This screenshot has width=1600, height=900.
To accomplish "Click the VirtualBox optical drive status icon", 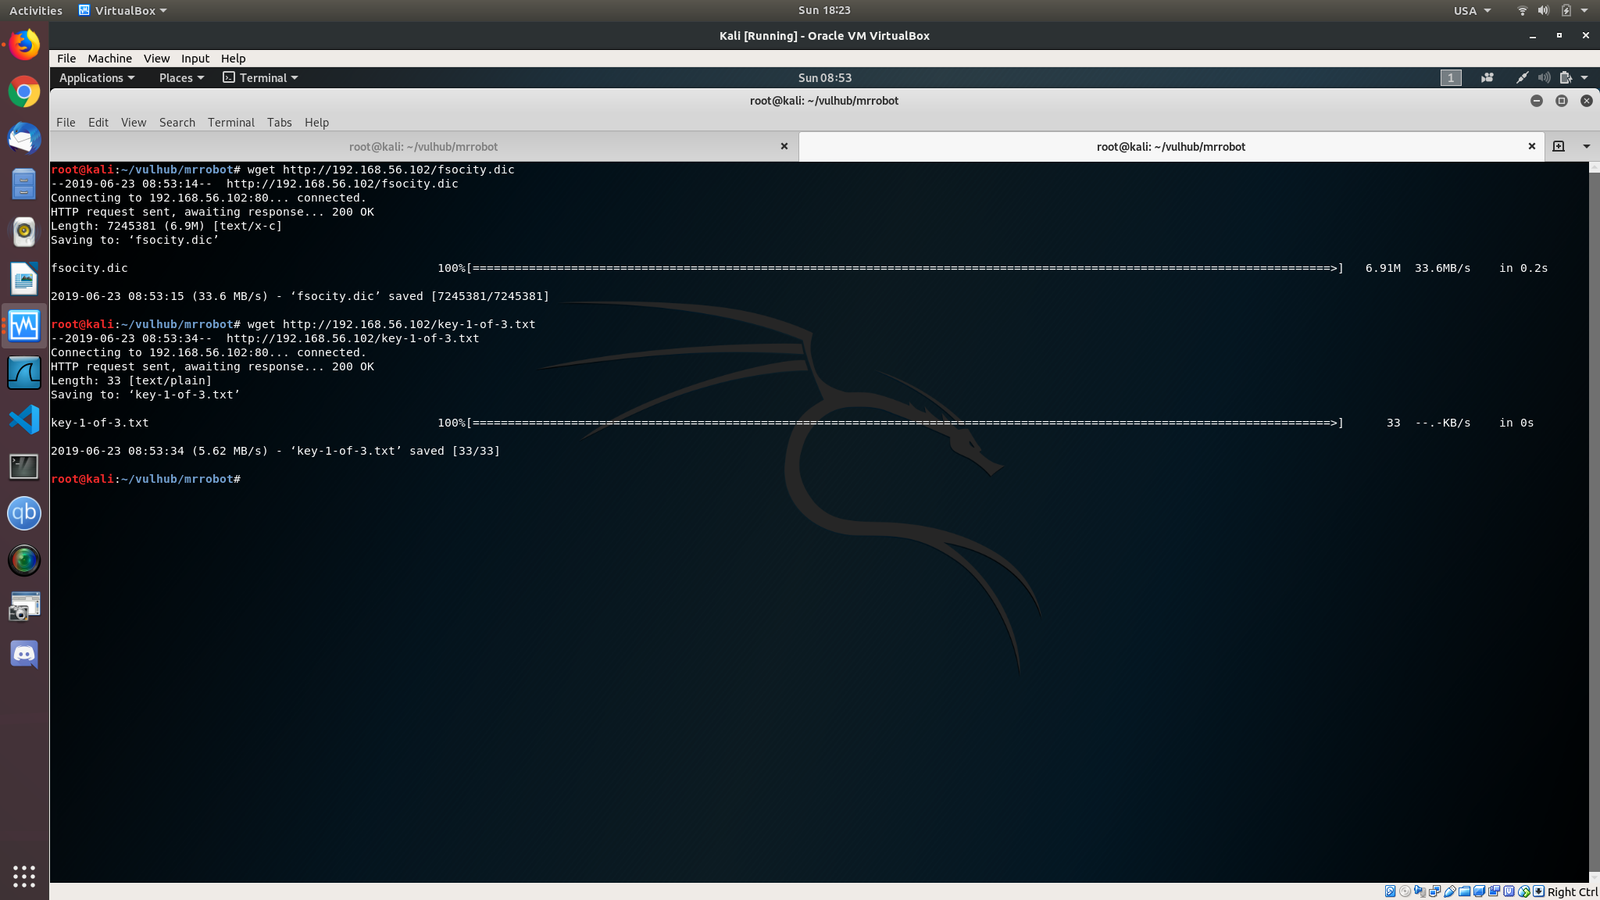I will 1405,892.
